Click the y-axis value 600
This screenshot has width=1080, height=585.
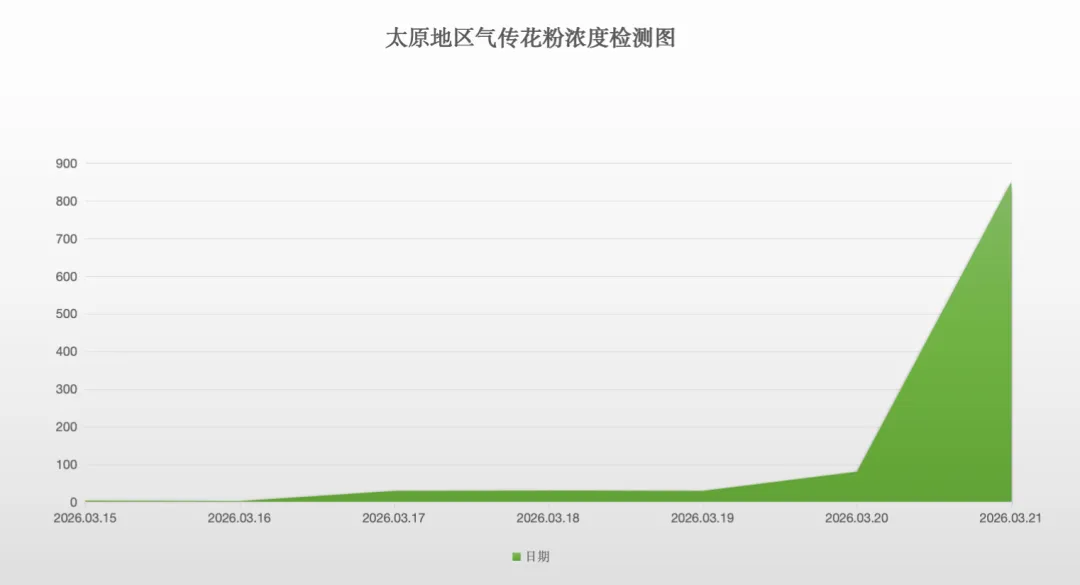tap(66, 277)
